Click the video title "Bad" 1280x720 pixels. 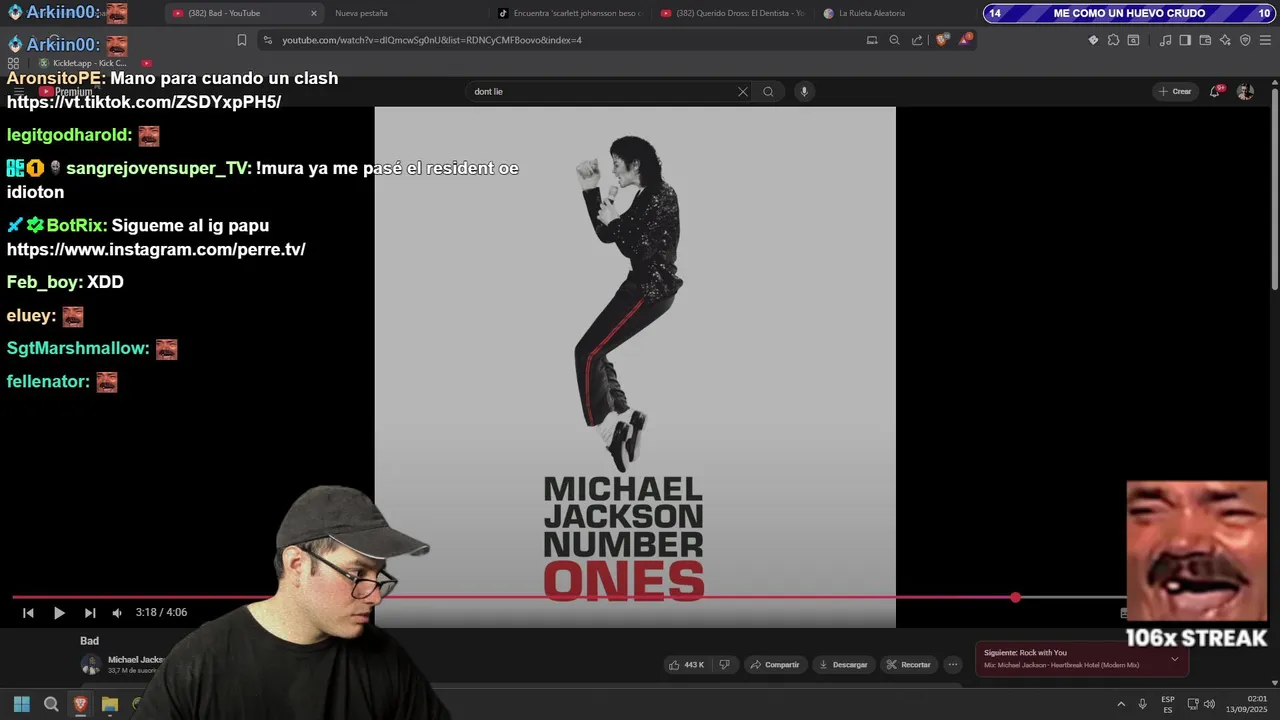90,641
